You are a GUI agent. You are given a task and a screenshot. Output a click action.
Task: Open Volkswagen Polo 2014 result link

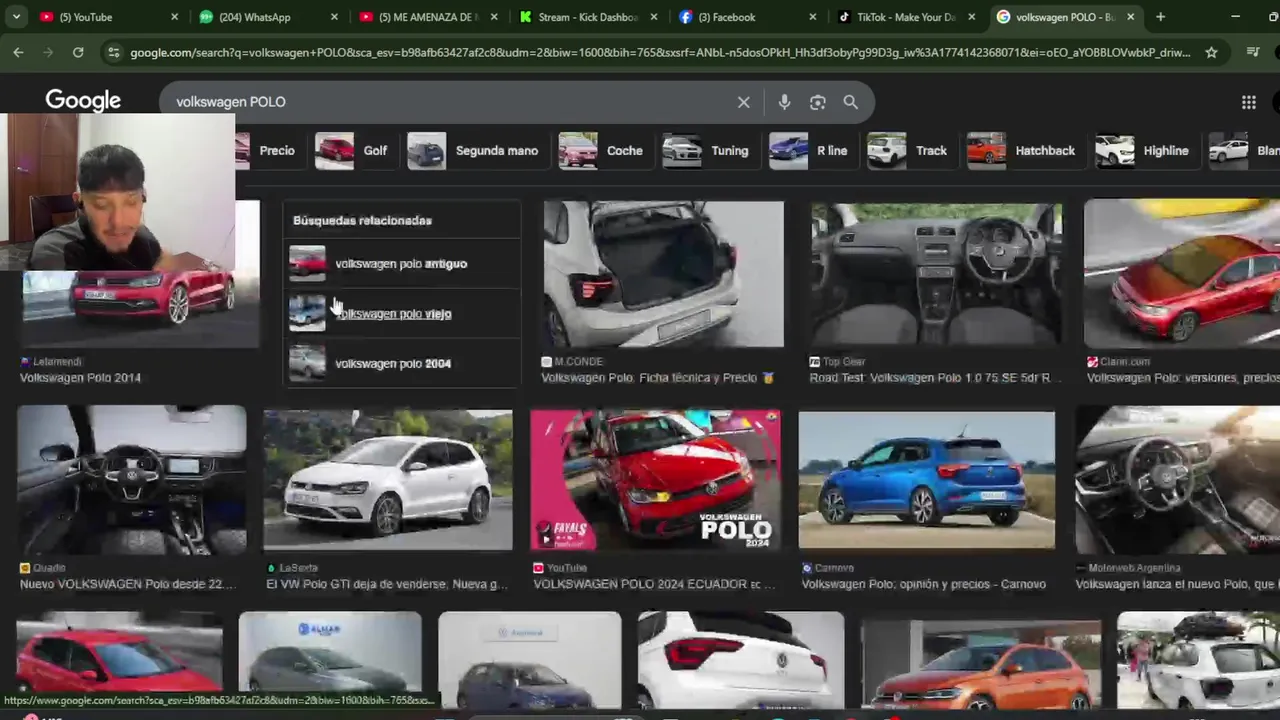pyautogui.click(x=80, y=378)
